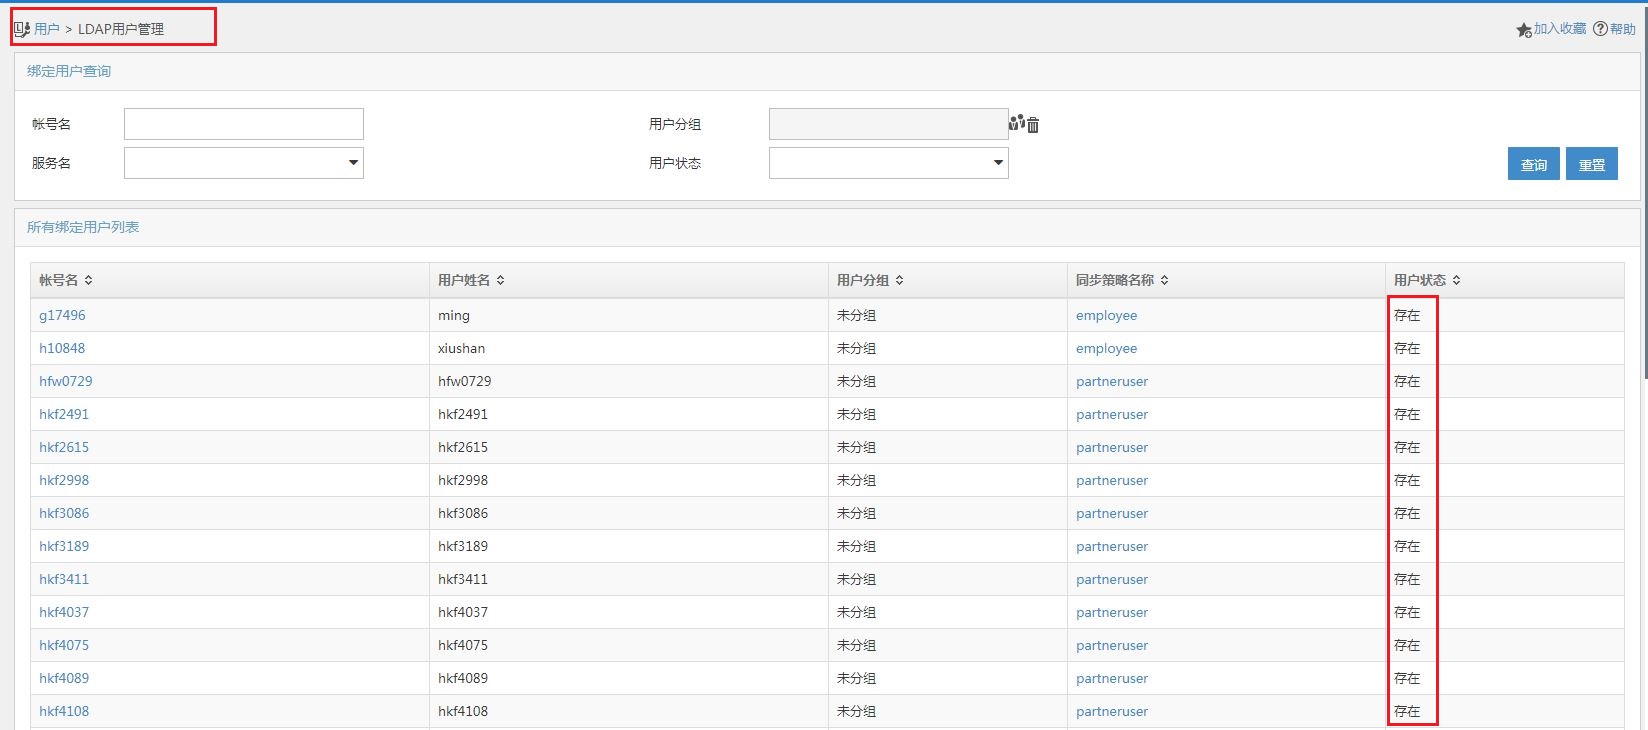This screenshot has height=730, width=1648.
Task: Click the trash icon beside 用户分组 field
Action: click(1033, 125)
